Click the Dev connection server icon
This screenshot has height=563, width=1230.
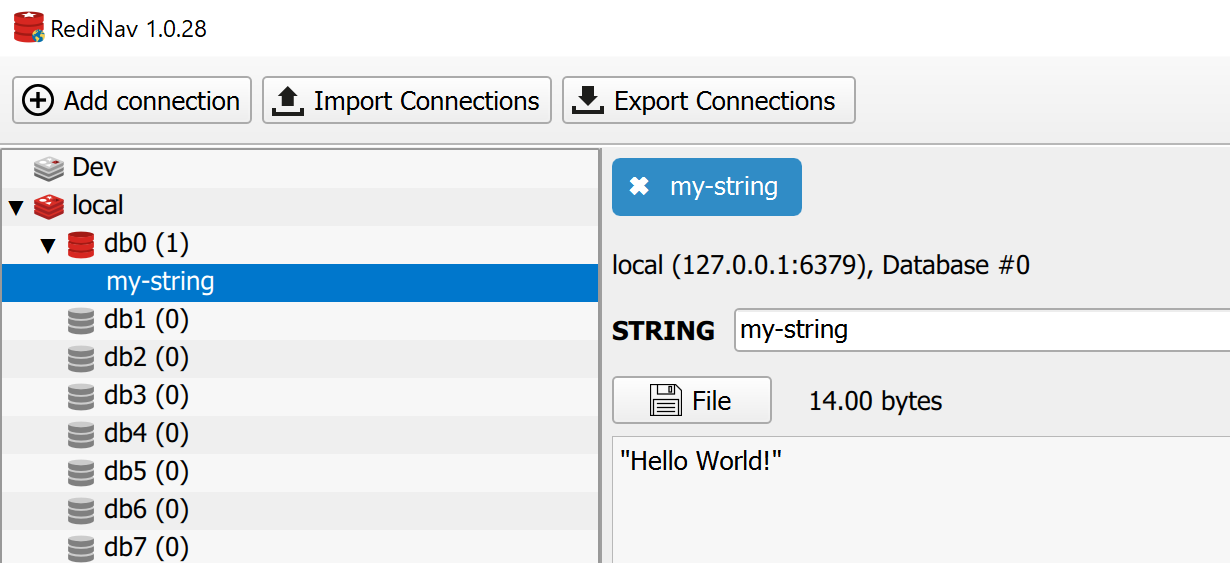pyautogui.click(x=49, y=168)
